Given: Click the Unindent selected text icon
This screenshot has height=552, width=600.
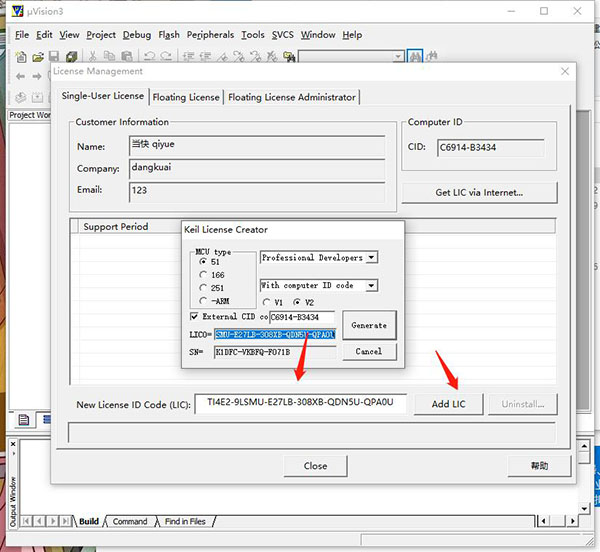Looking at the screenshot, I should tap(205, 57).
